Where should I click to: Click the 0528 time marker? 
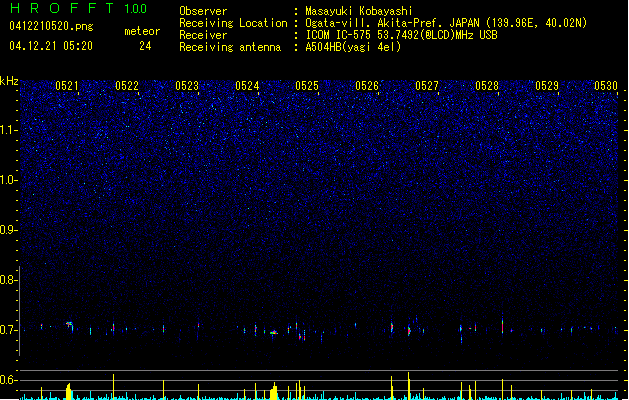click(x=487, y=86)
